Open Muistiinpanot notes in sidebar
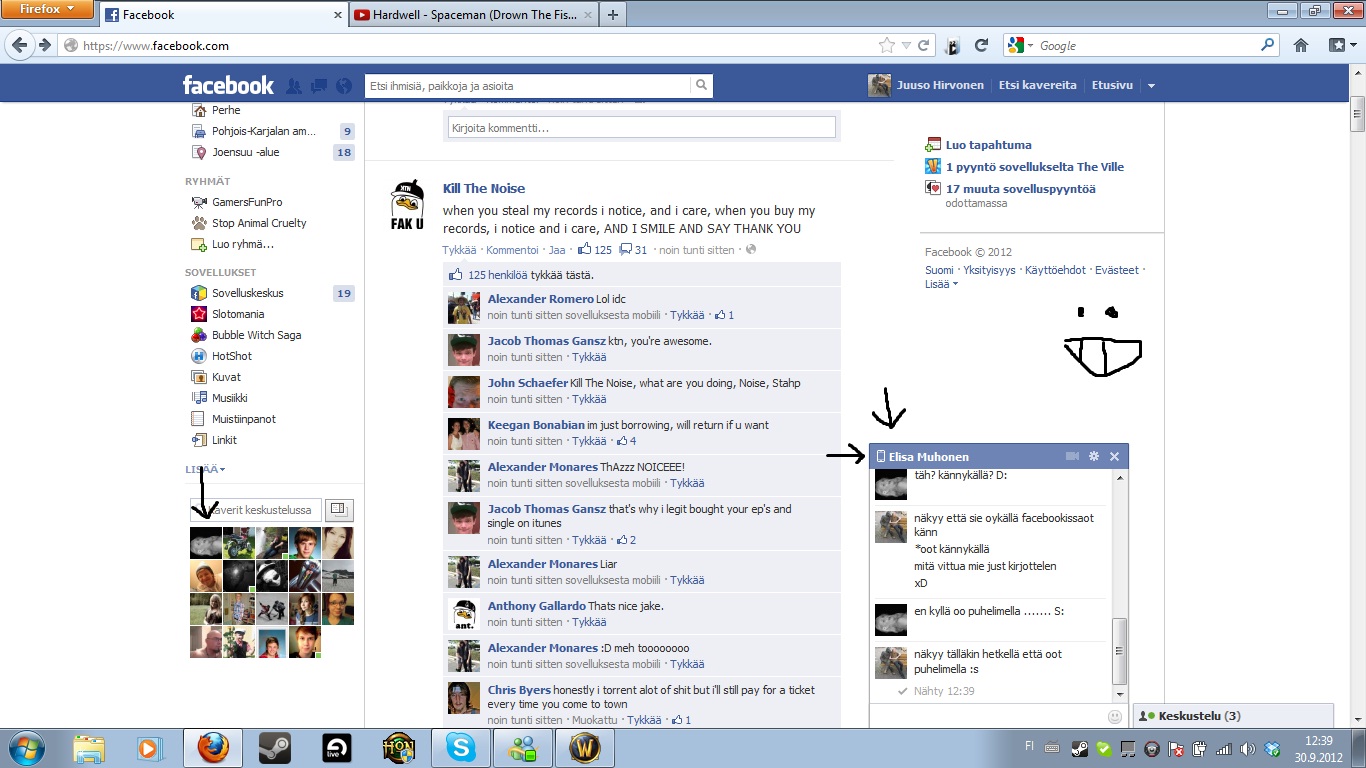Image resolution: width=1366 pixels, height=768 pixels. pyautogui.click(x=243, y=419)
